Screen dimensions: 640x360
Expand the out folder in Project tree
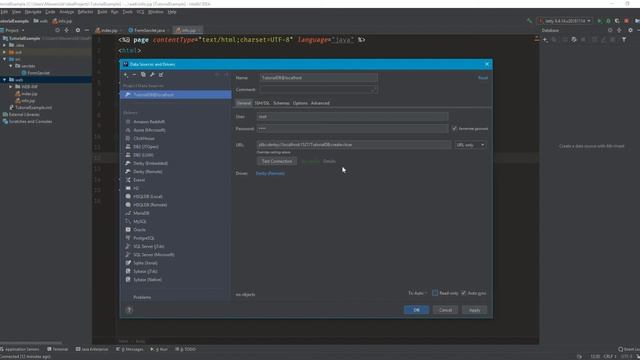coord(4,52)
